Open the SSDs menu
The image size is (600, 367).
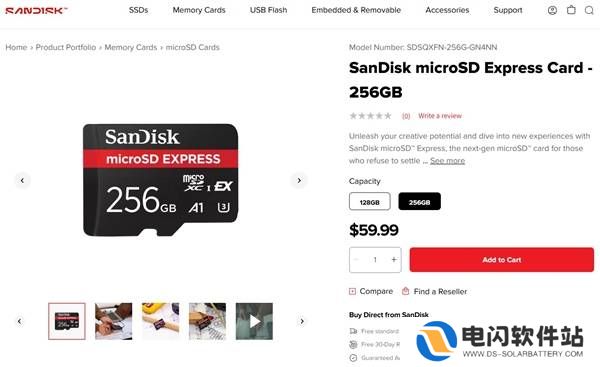pos(139,10)
